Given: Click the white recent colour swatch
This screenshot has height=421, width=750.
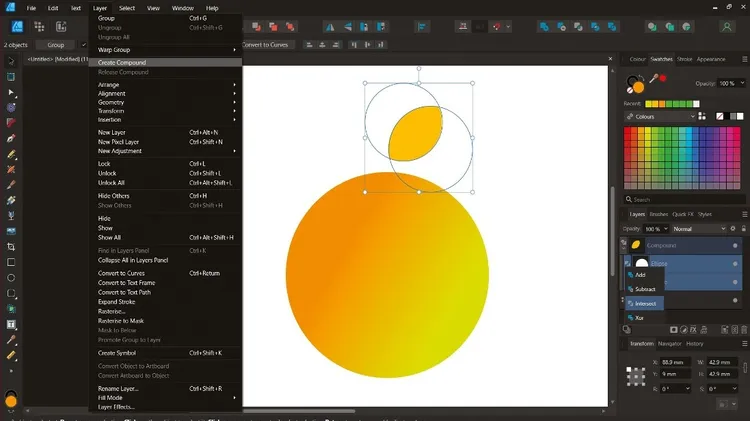Looking at the screenshot, I should pos(696,104).
